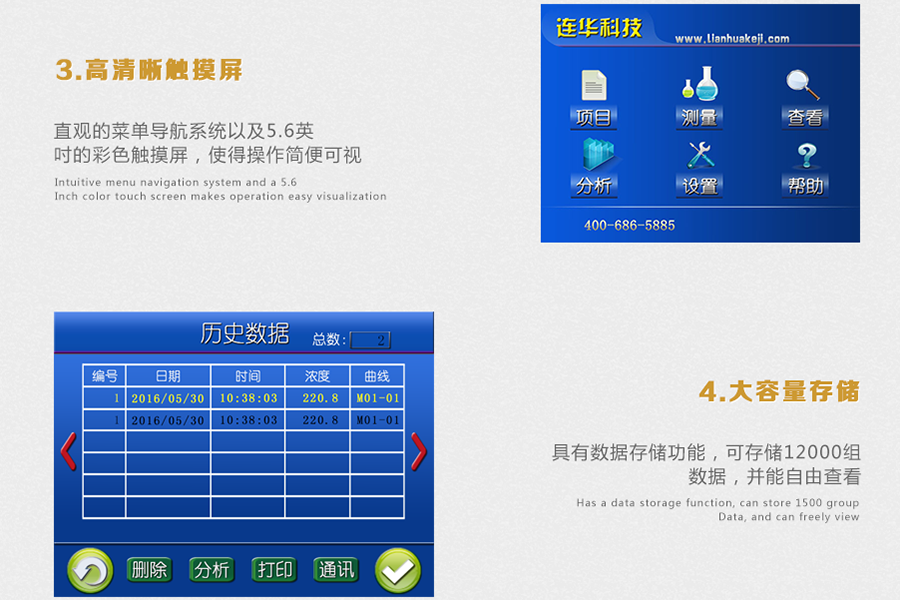Select the 项目 label button
This screenshot has height=600, width=900.
593,118
